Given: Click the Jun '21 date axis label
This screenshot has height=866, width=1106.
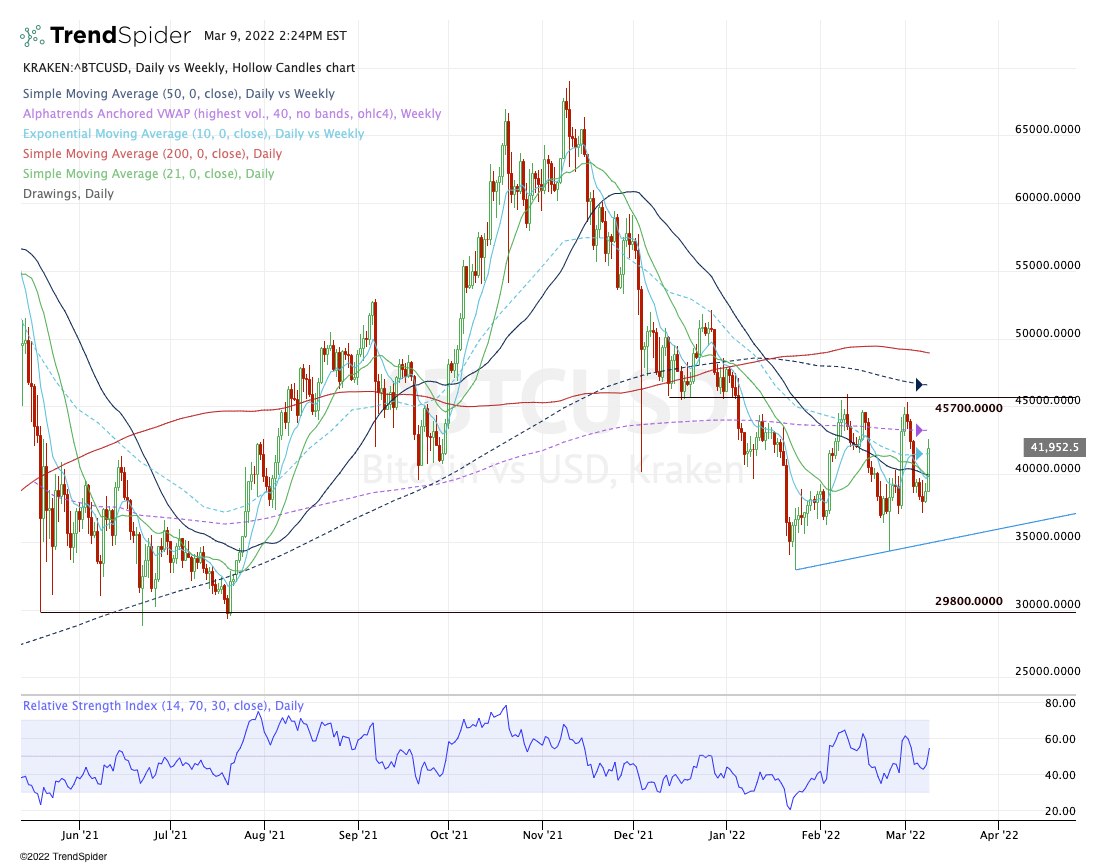Looking at the screenshot, I should click(x=80, y=836).
